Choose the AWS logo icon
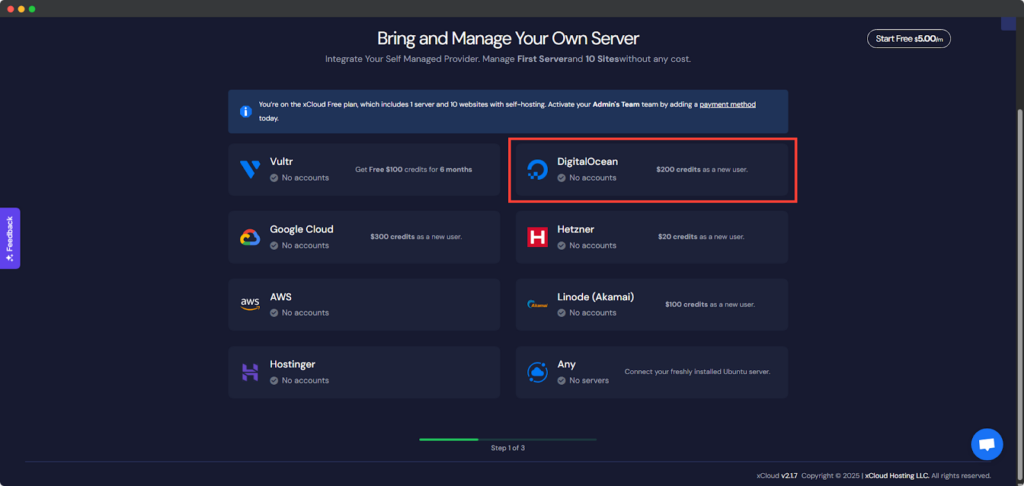1024x486 pixels. 250,304
